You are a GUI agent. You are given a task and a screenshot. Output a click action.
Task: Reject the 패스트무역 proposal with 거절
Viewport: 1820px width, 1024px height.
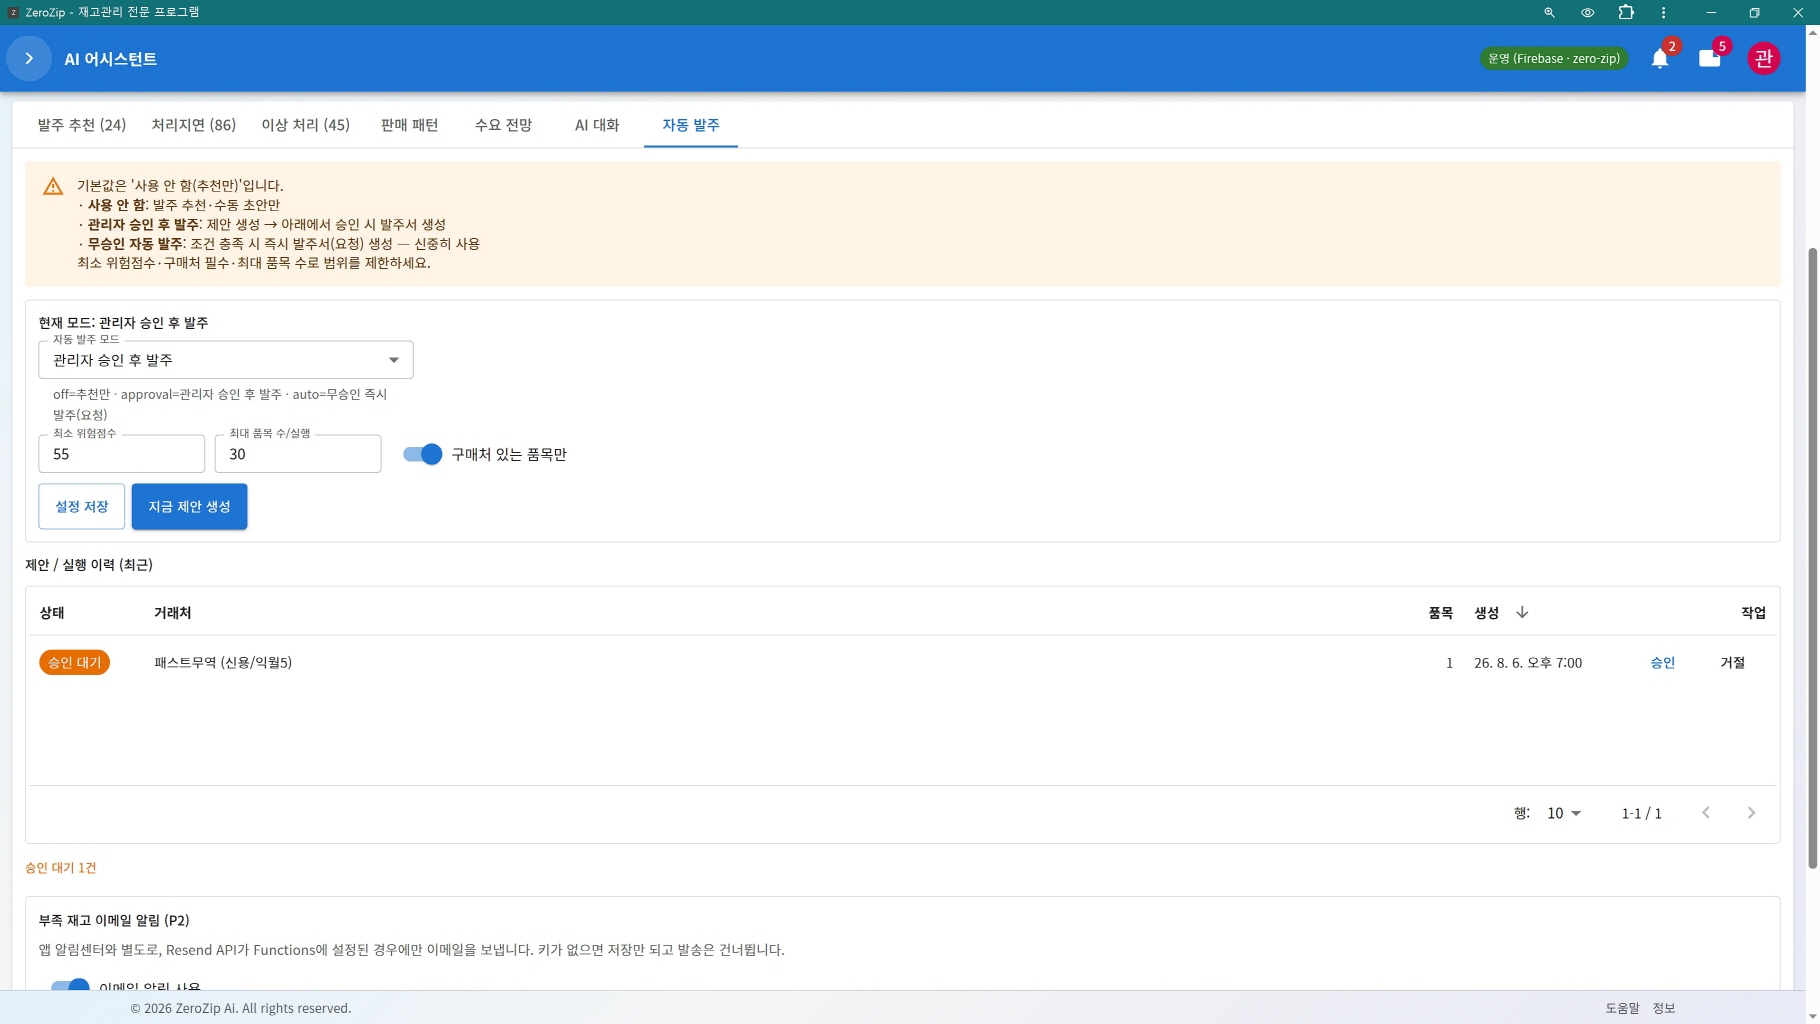coord(1733,663)
